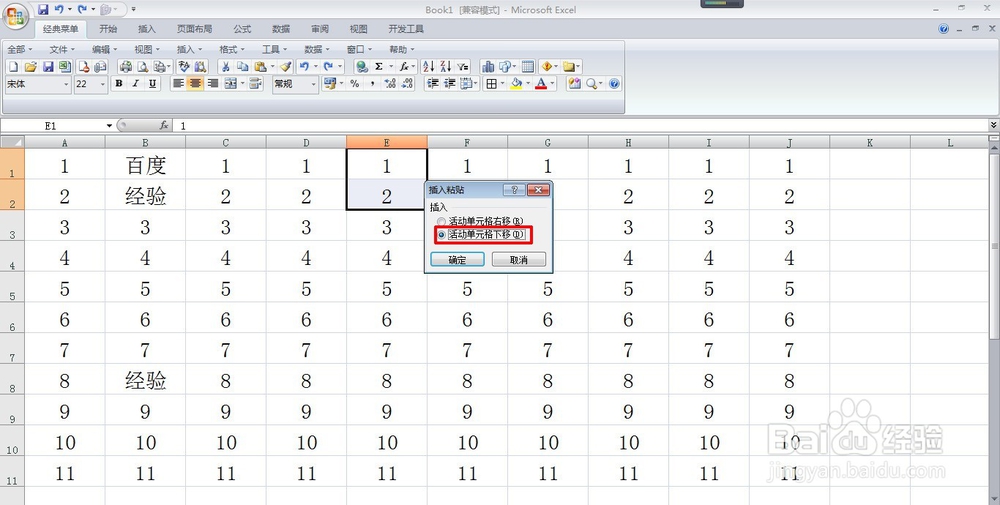
Task: Insert a column chart with the chart icon
Action: click(x=488, y=66)
